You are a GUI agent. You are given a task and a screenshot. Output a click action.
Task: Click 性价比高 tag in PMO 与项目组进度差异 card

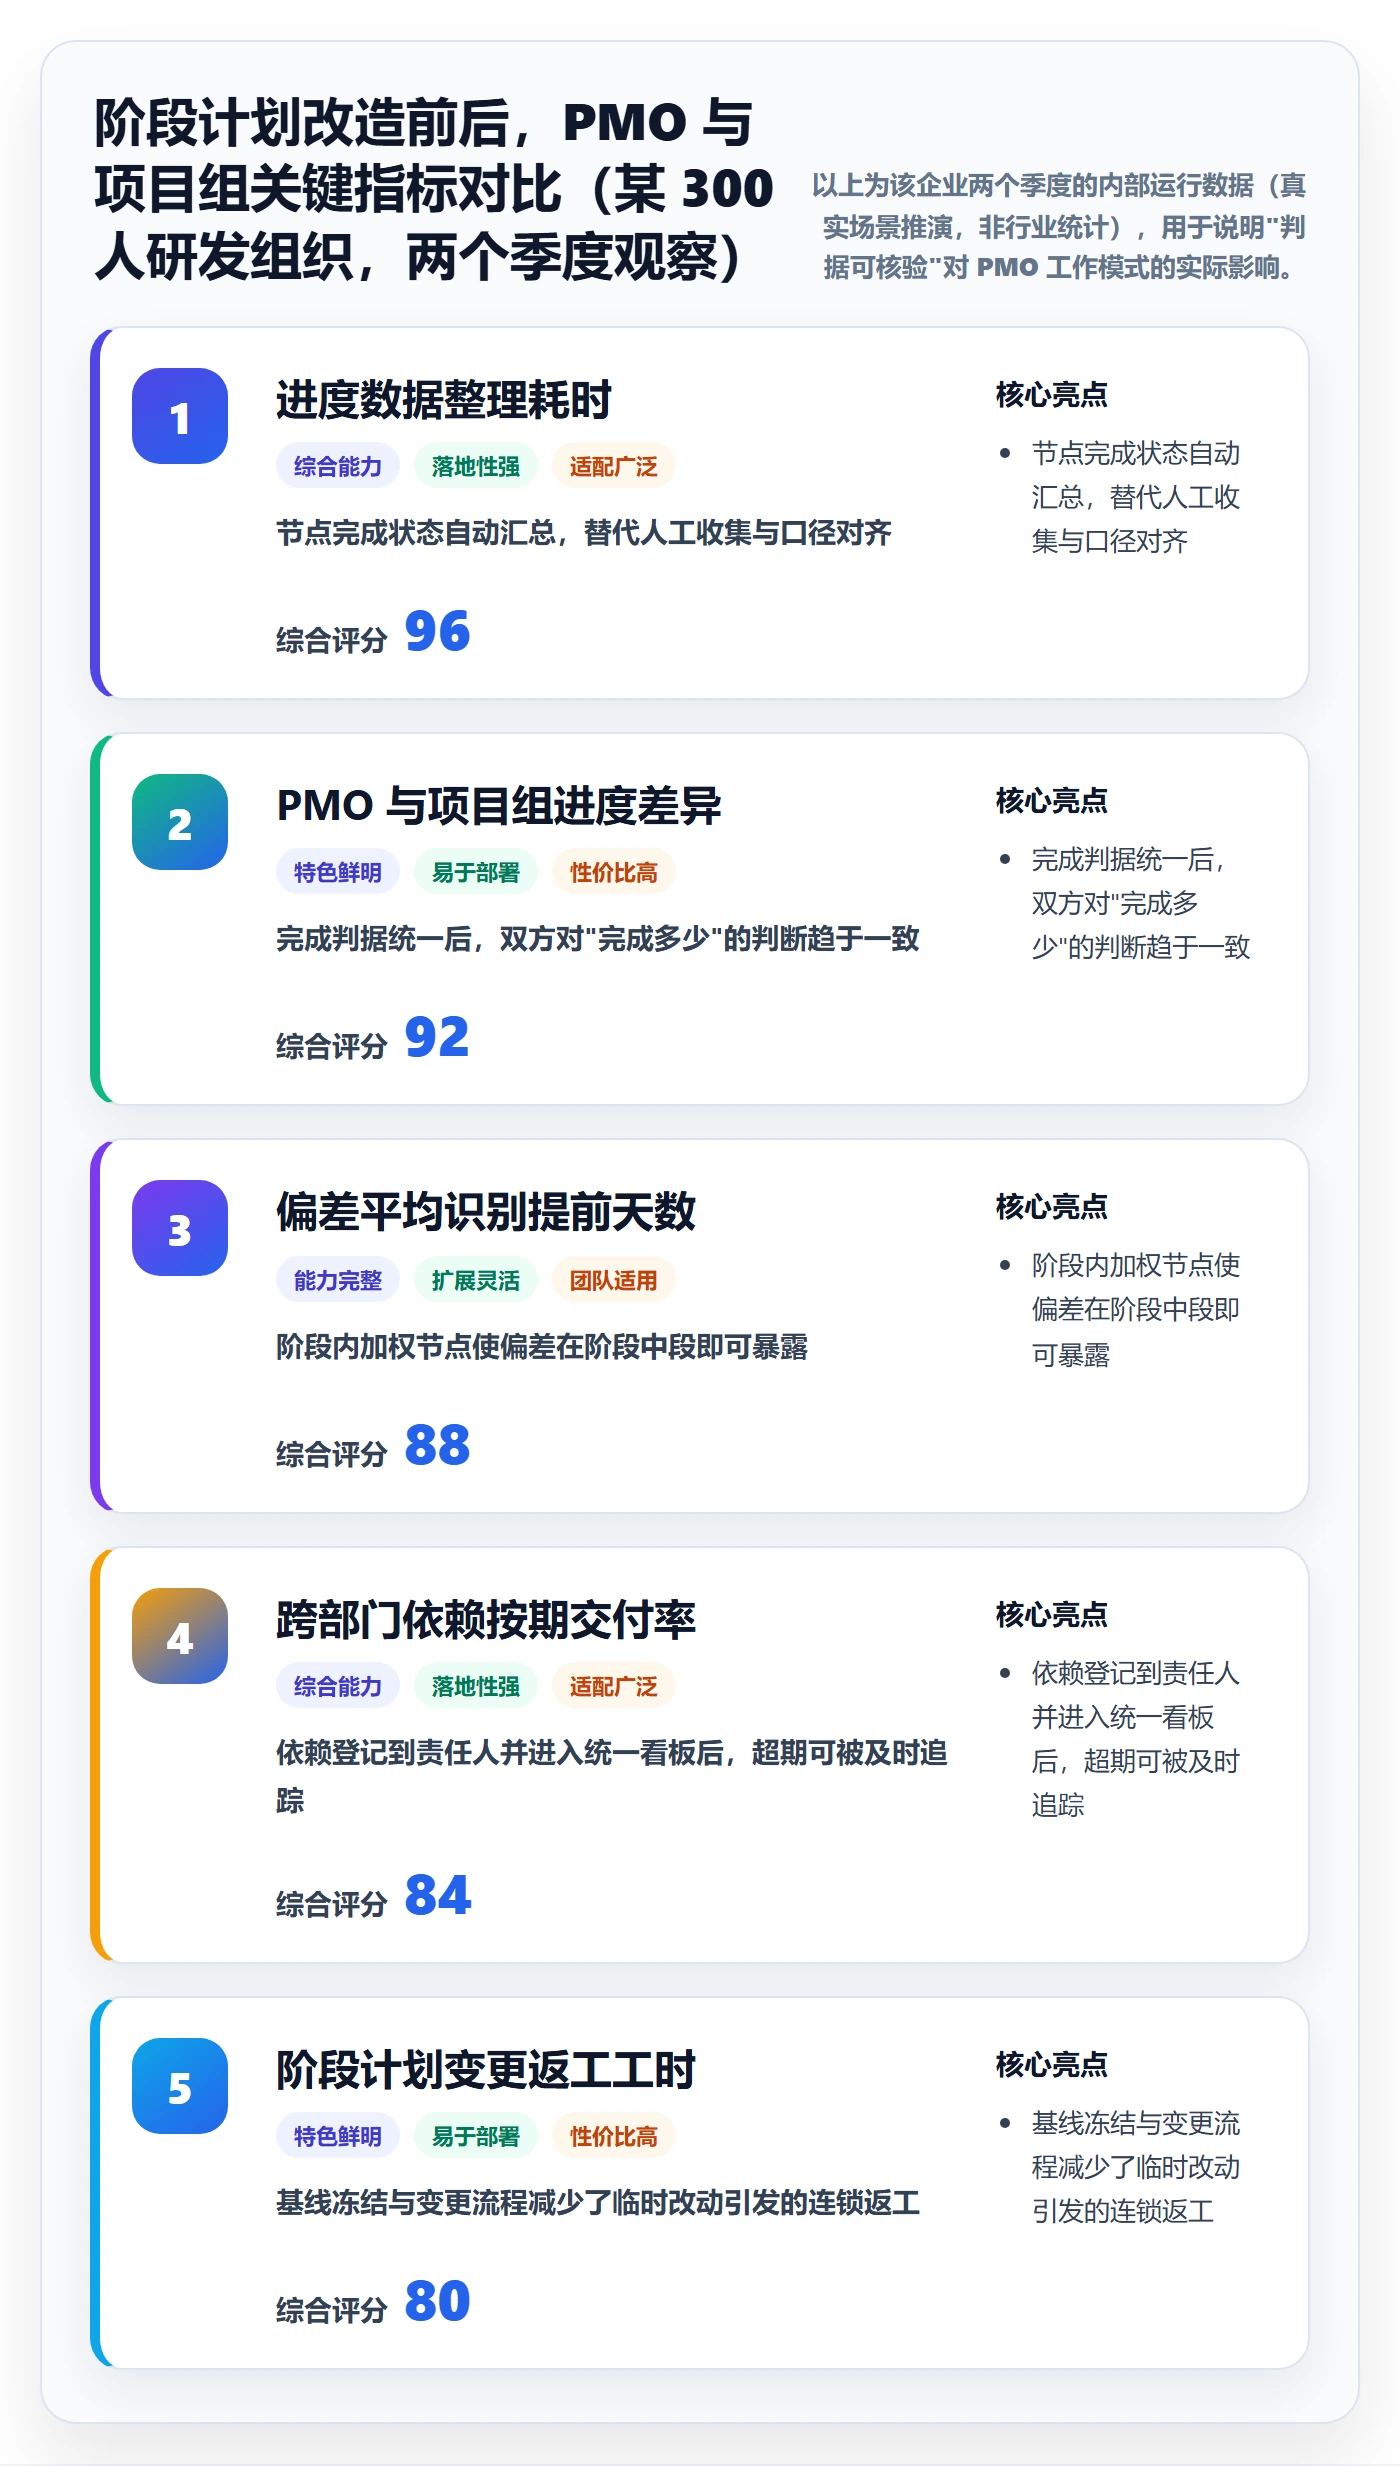614,872
